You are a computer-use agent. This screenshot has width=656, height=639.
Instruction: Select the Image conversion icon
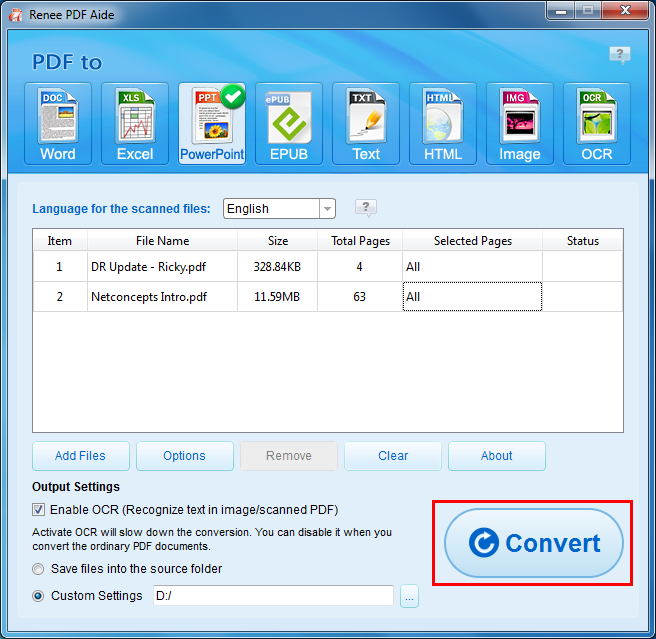520,123
